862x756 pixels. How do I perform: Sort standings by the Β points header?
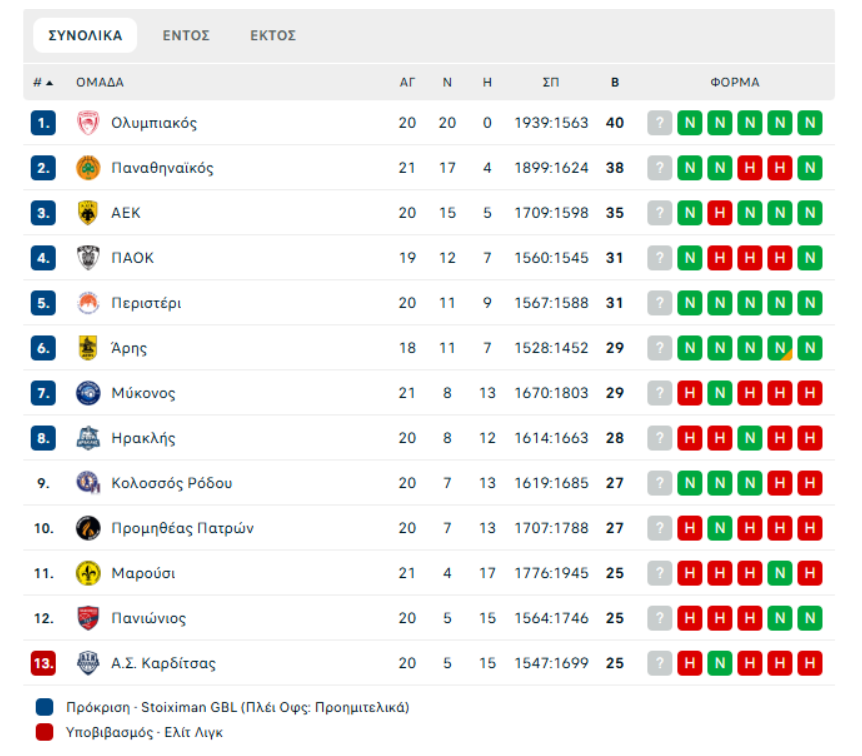[615, 83]
